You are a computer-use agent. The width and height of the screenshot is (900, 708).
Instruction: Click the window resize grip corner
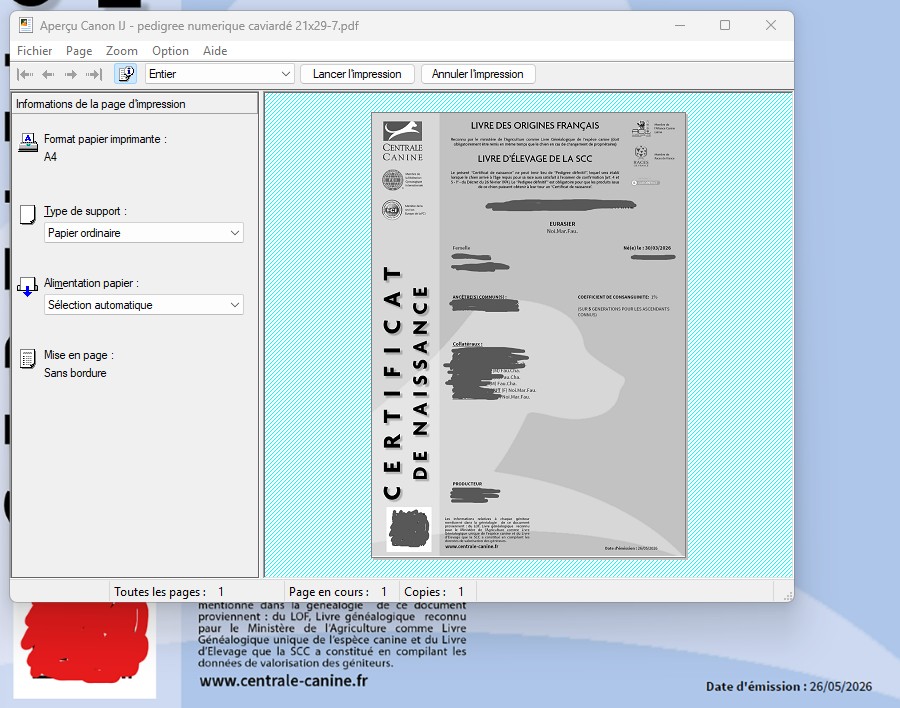click(x=788, y=595)
